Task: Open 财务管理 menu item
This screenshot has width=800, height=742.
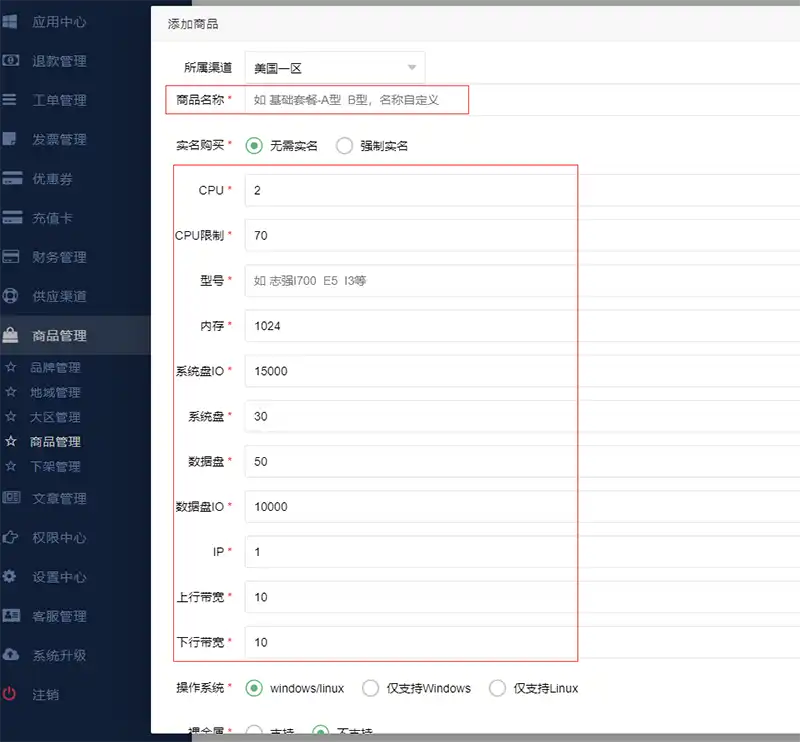Action: 59,257
